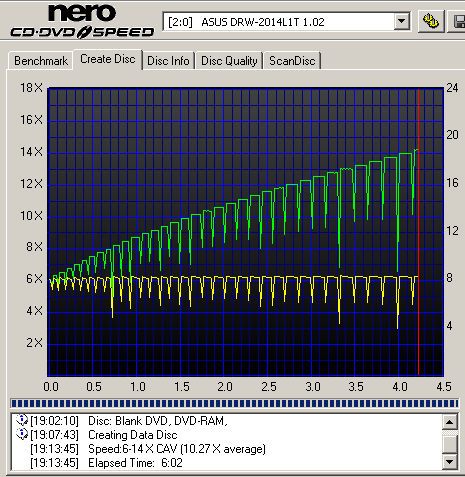Viewport: 465px width, 477px height.
Task: Select the Create Disc tab
Action: pyautogui.click(x=108, y=59)
